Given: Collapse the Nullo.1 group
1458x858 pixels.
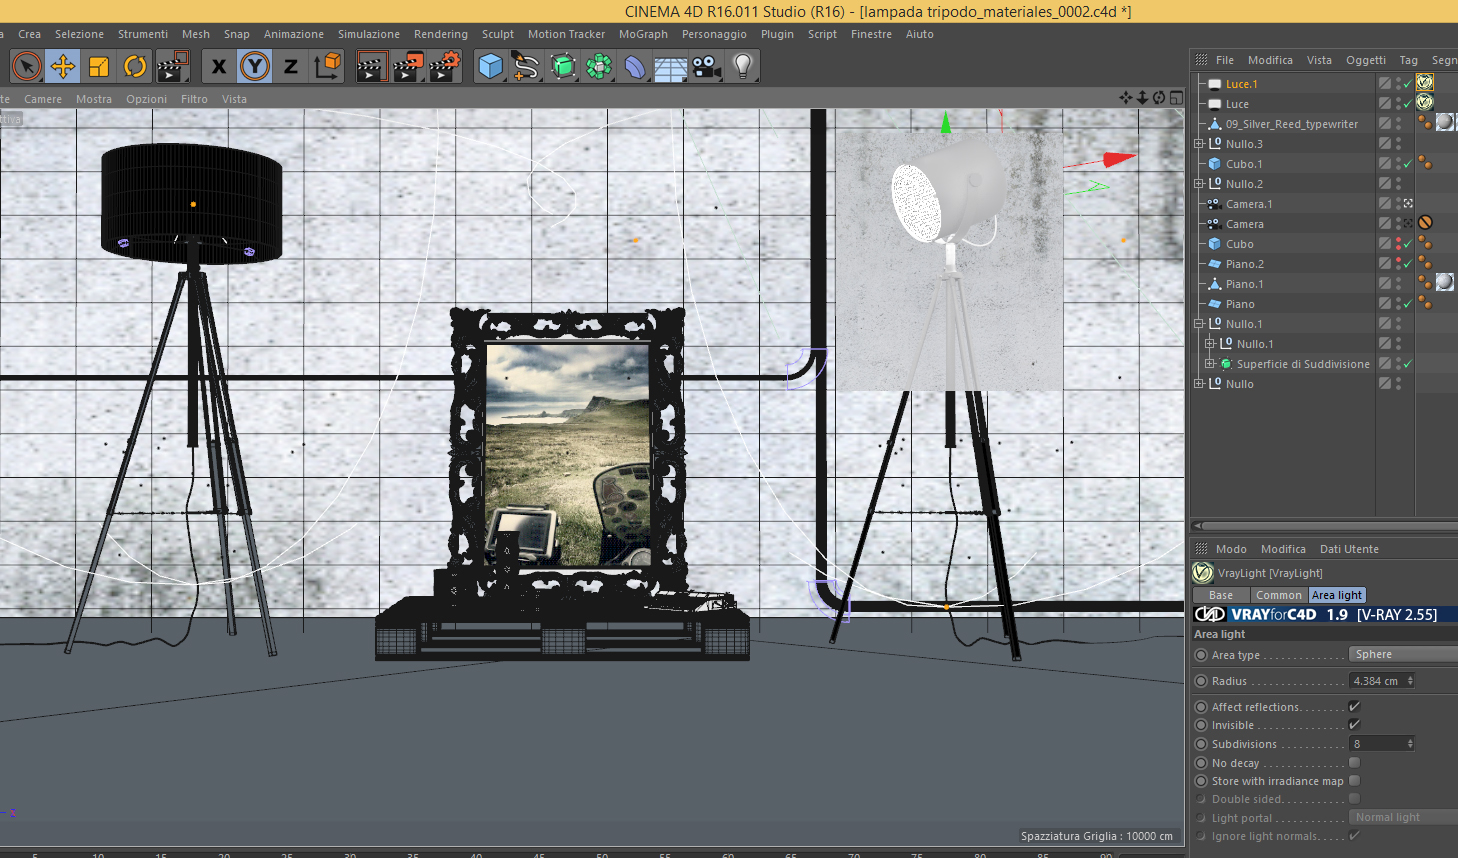Looking at the screenshot, I should [x=1199, y=324].
